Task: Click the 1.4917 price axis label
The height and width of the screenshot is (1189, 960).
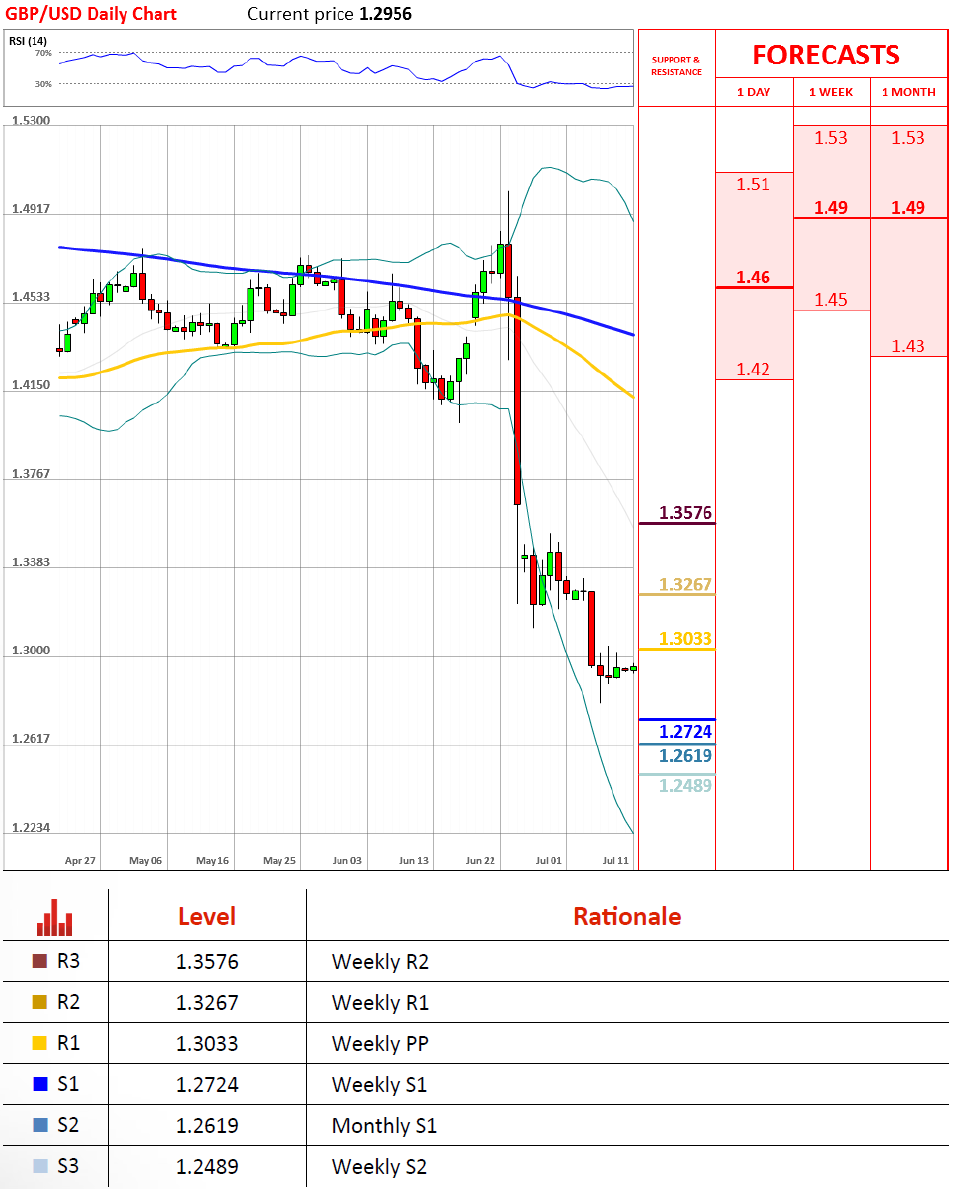Action: [31, 209]
